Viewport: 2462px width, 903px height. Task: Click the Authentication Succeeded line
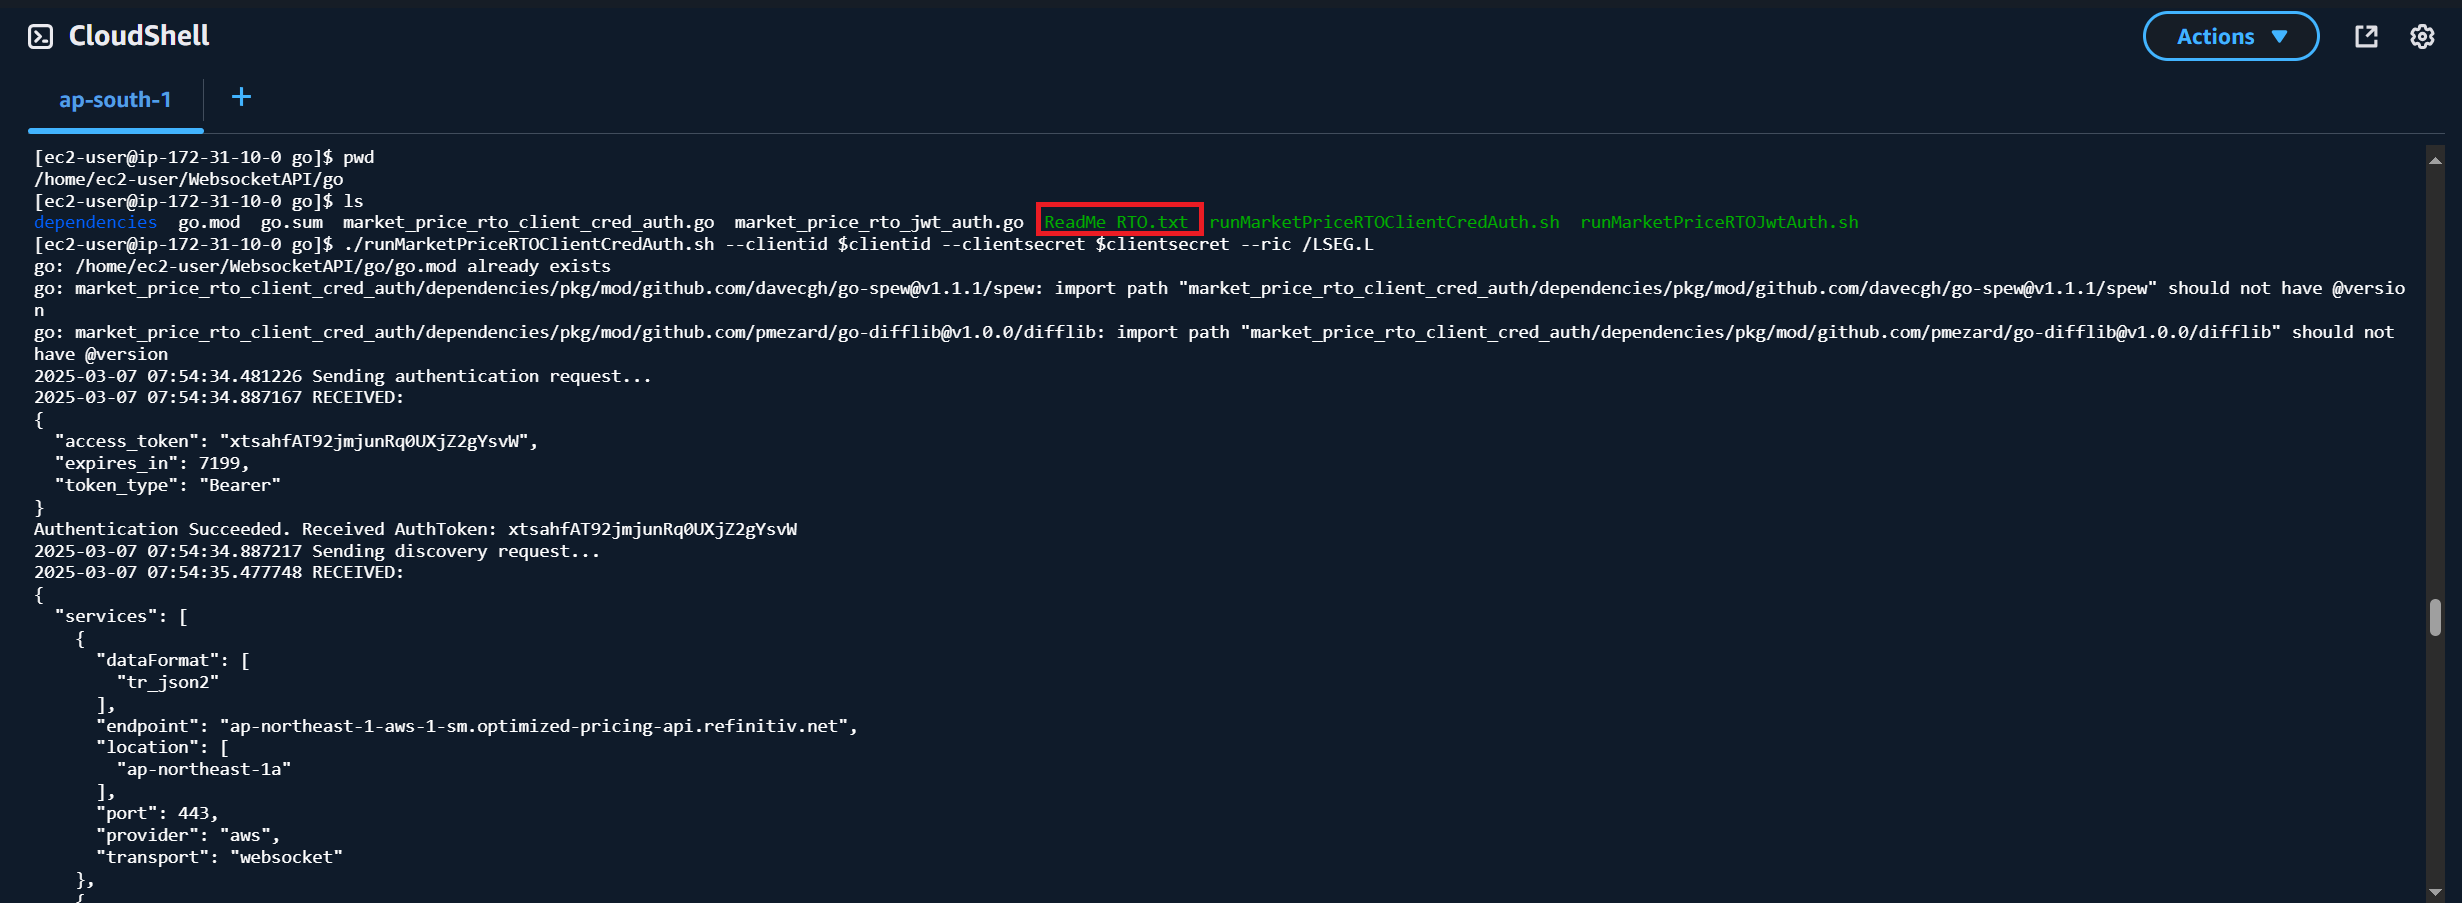tap(415, 529)
